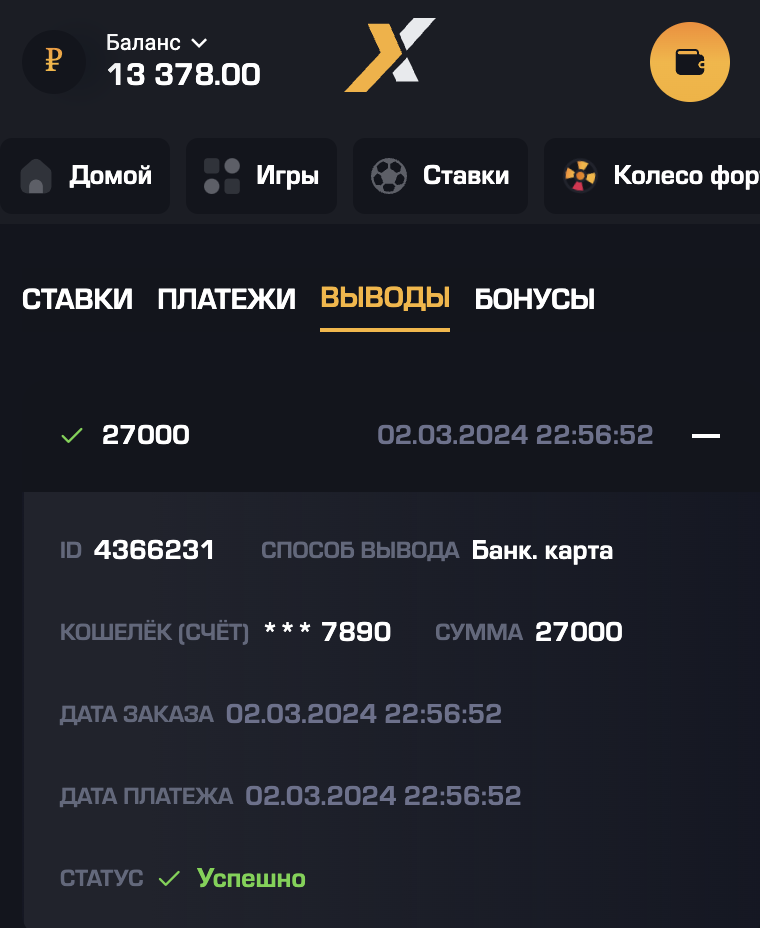Click the squares icon beside Игры
760x928 pixels.
point(221,176)
